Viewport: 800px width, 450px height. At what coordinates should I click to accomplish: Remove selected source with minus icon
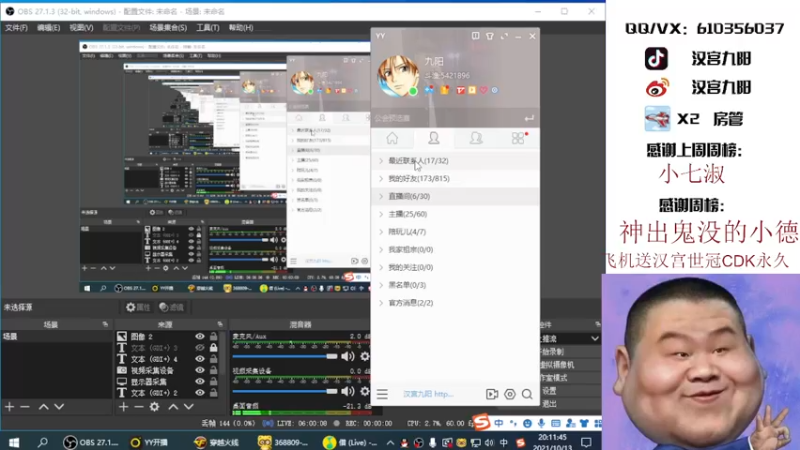[139, 407]
